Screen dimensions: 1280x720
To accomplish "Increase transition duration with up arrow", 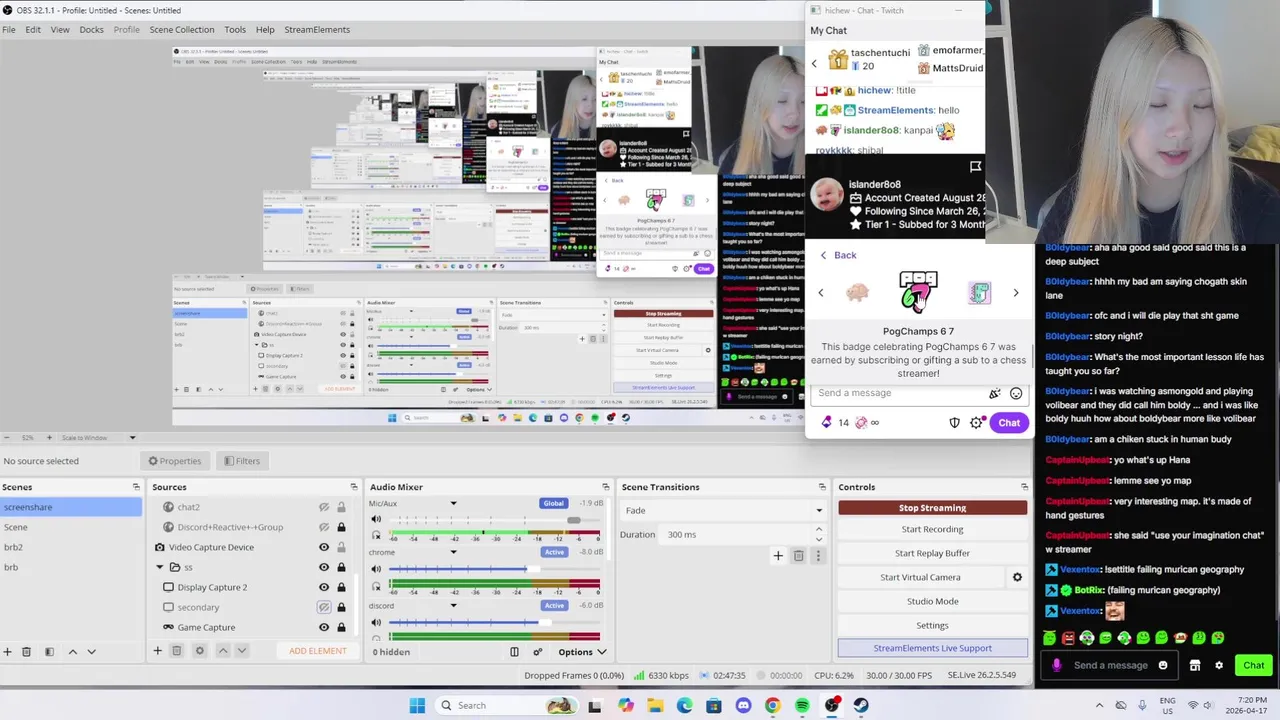I will [x=819, y=530].
